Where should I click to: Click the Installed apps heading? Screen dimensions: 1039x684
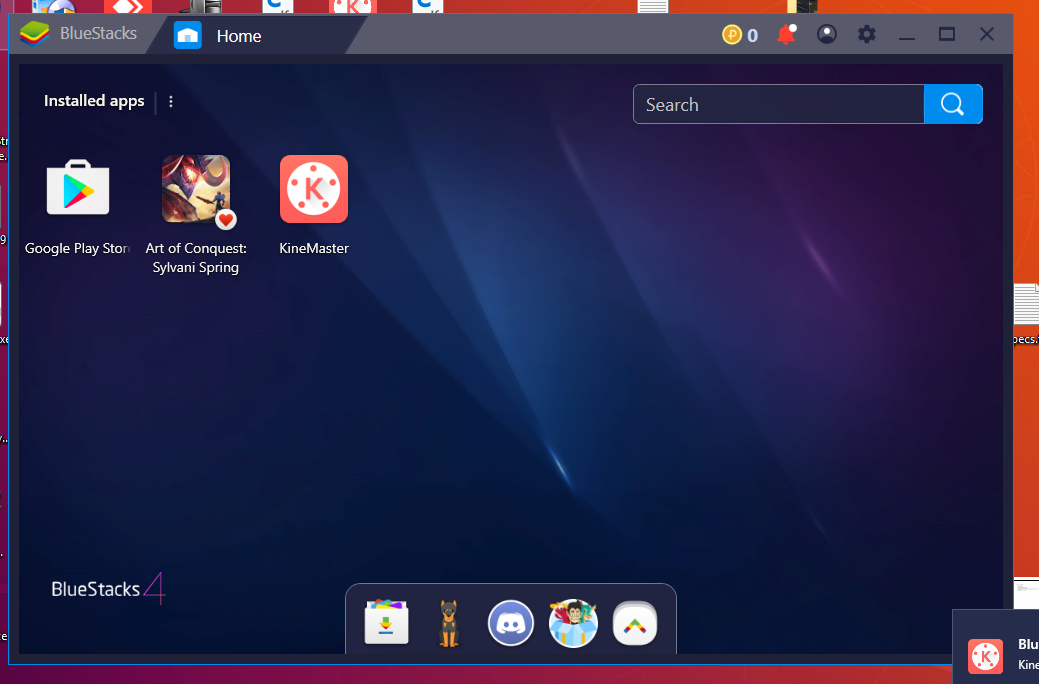coord(94,101)
